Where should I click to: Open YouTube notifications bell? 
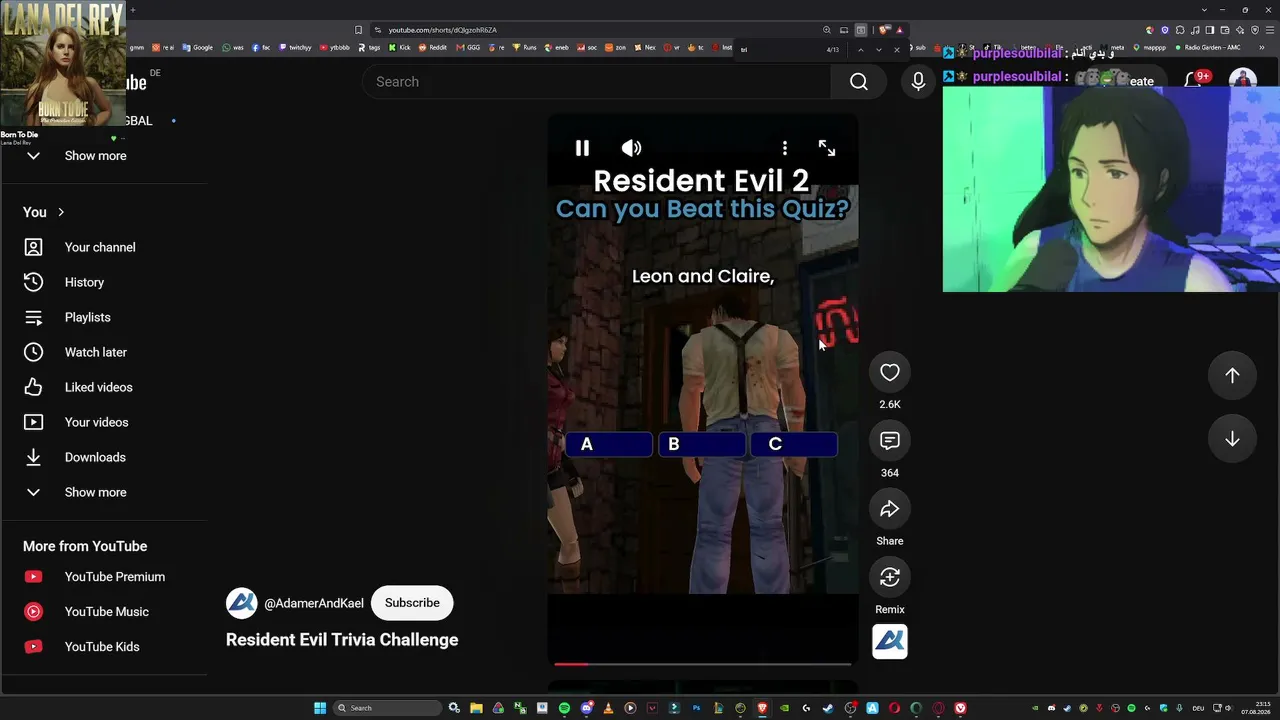1194,80
